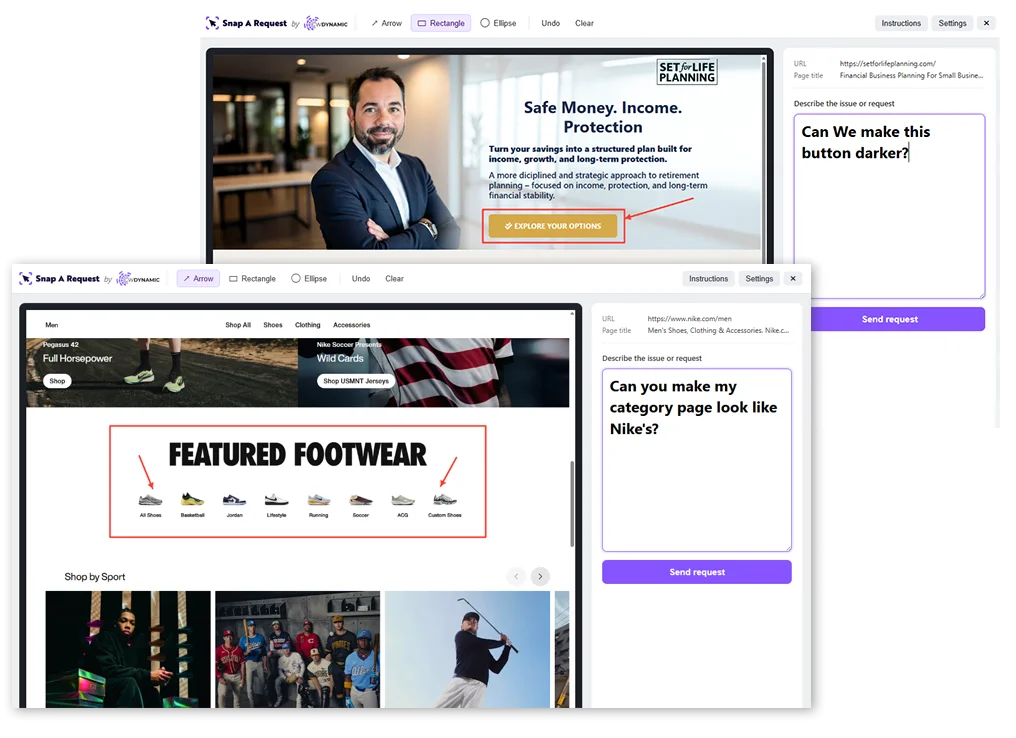The image size is (1016, 738).
Task: Click previous arrow in Shop by Sport carousel
Action: 516,577
